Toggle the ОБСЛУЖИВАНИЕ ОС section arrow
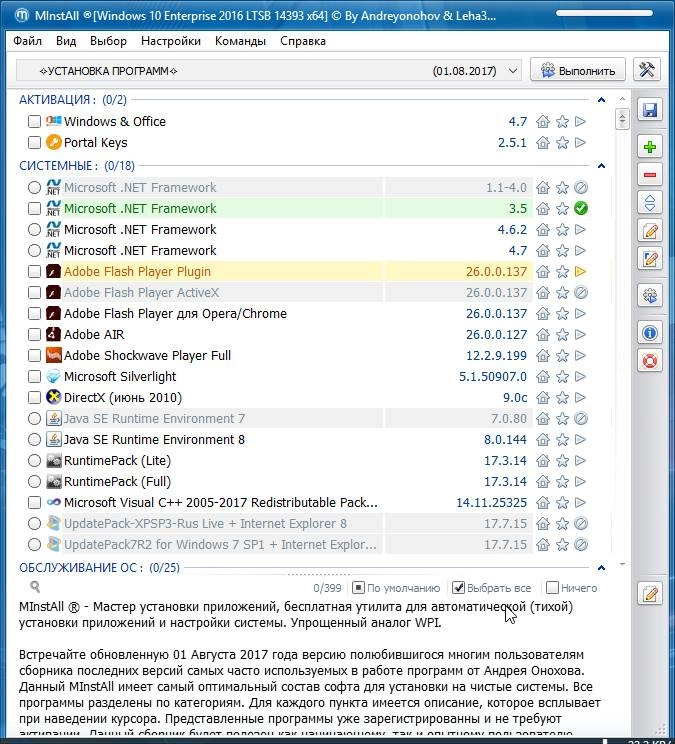 [601, 568]
